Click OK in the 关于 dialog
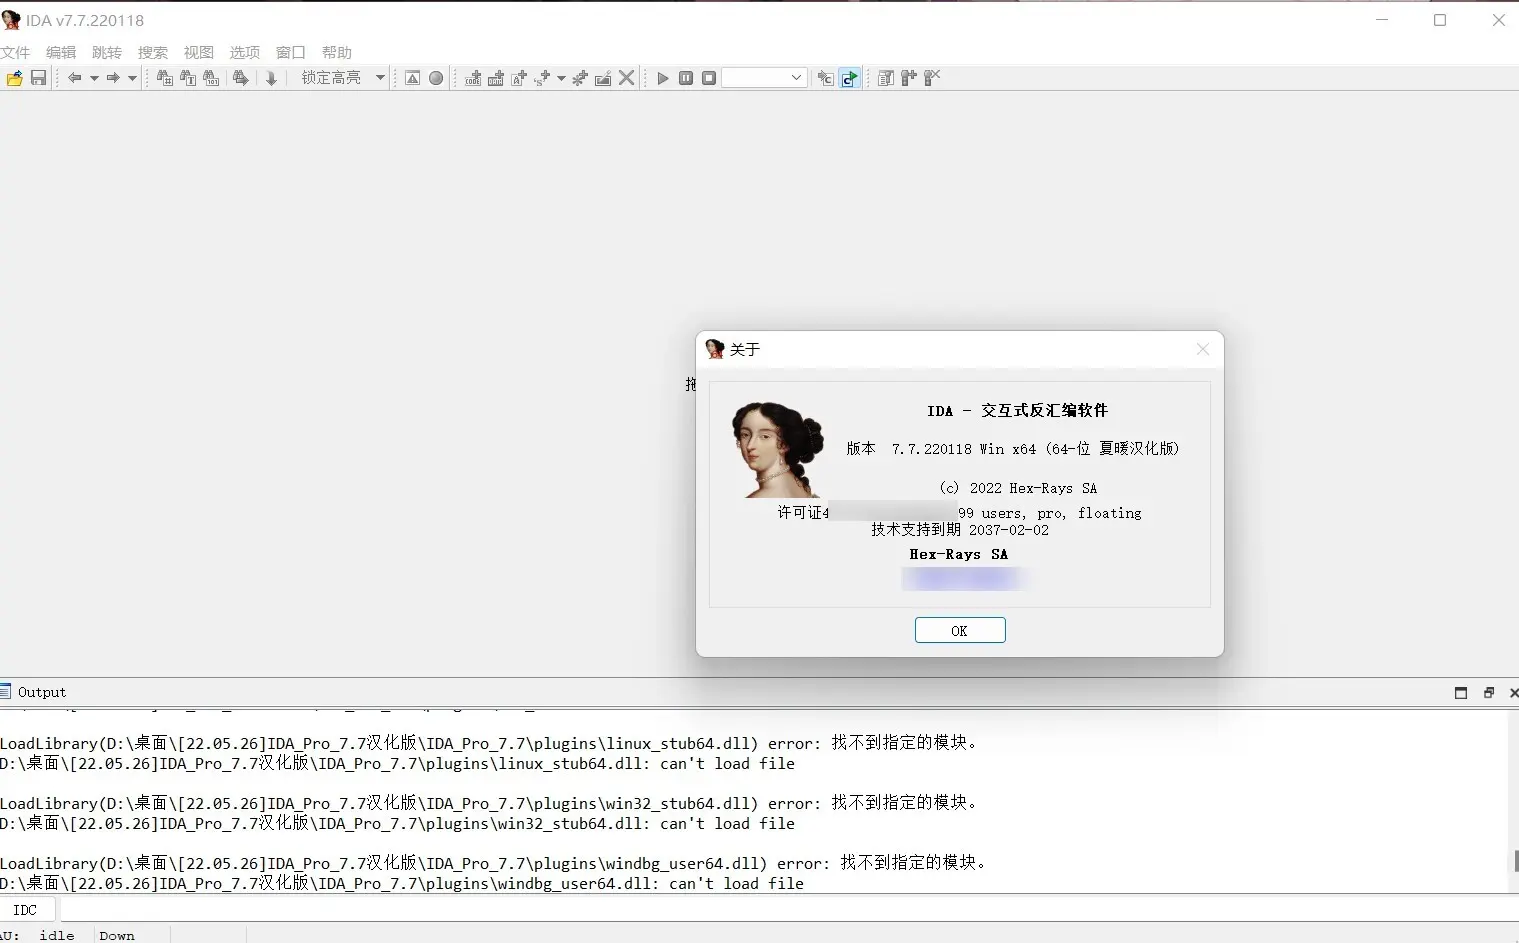Viewport: 1519px width, 943px height. [x=960, y=630]
